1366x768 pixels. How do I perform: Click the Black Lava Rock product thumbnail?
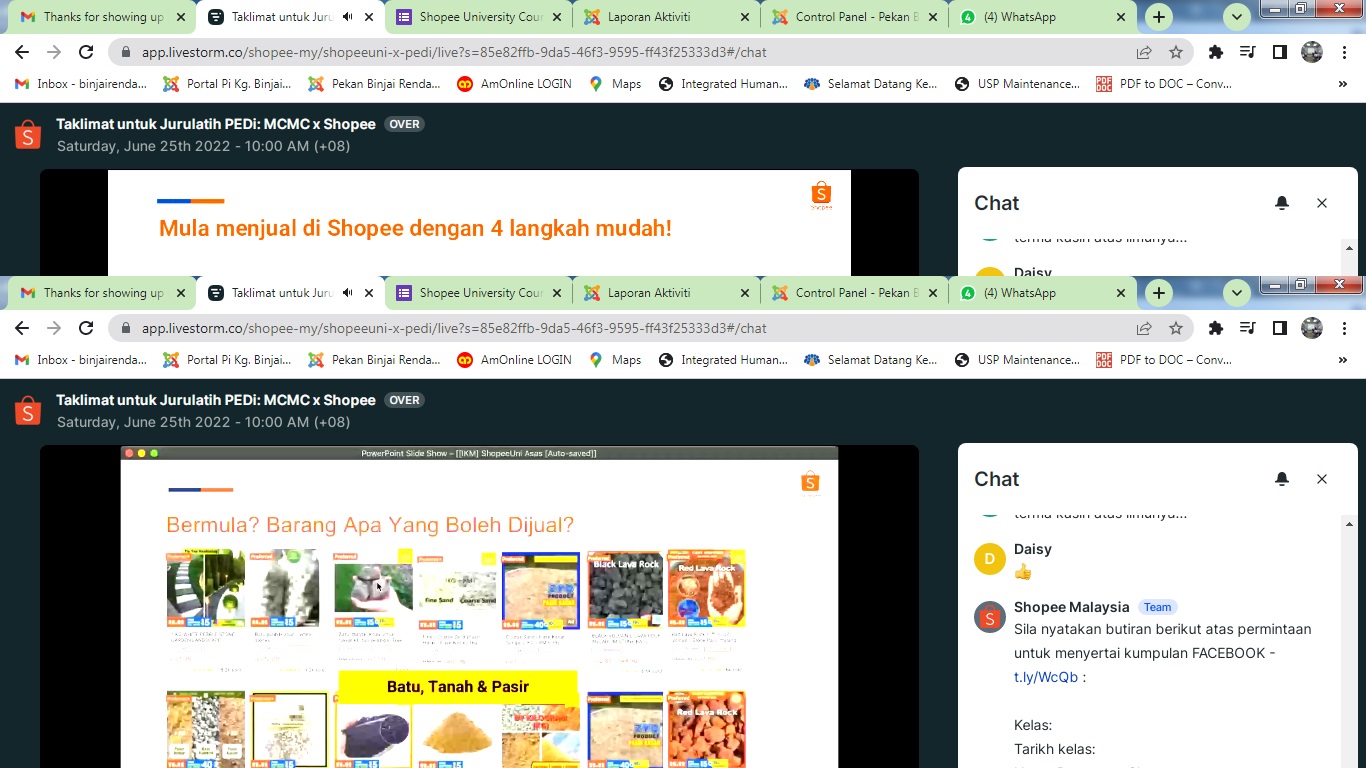tap(625, 590)
